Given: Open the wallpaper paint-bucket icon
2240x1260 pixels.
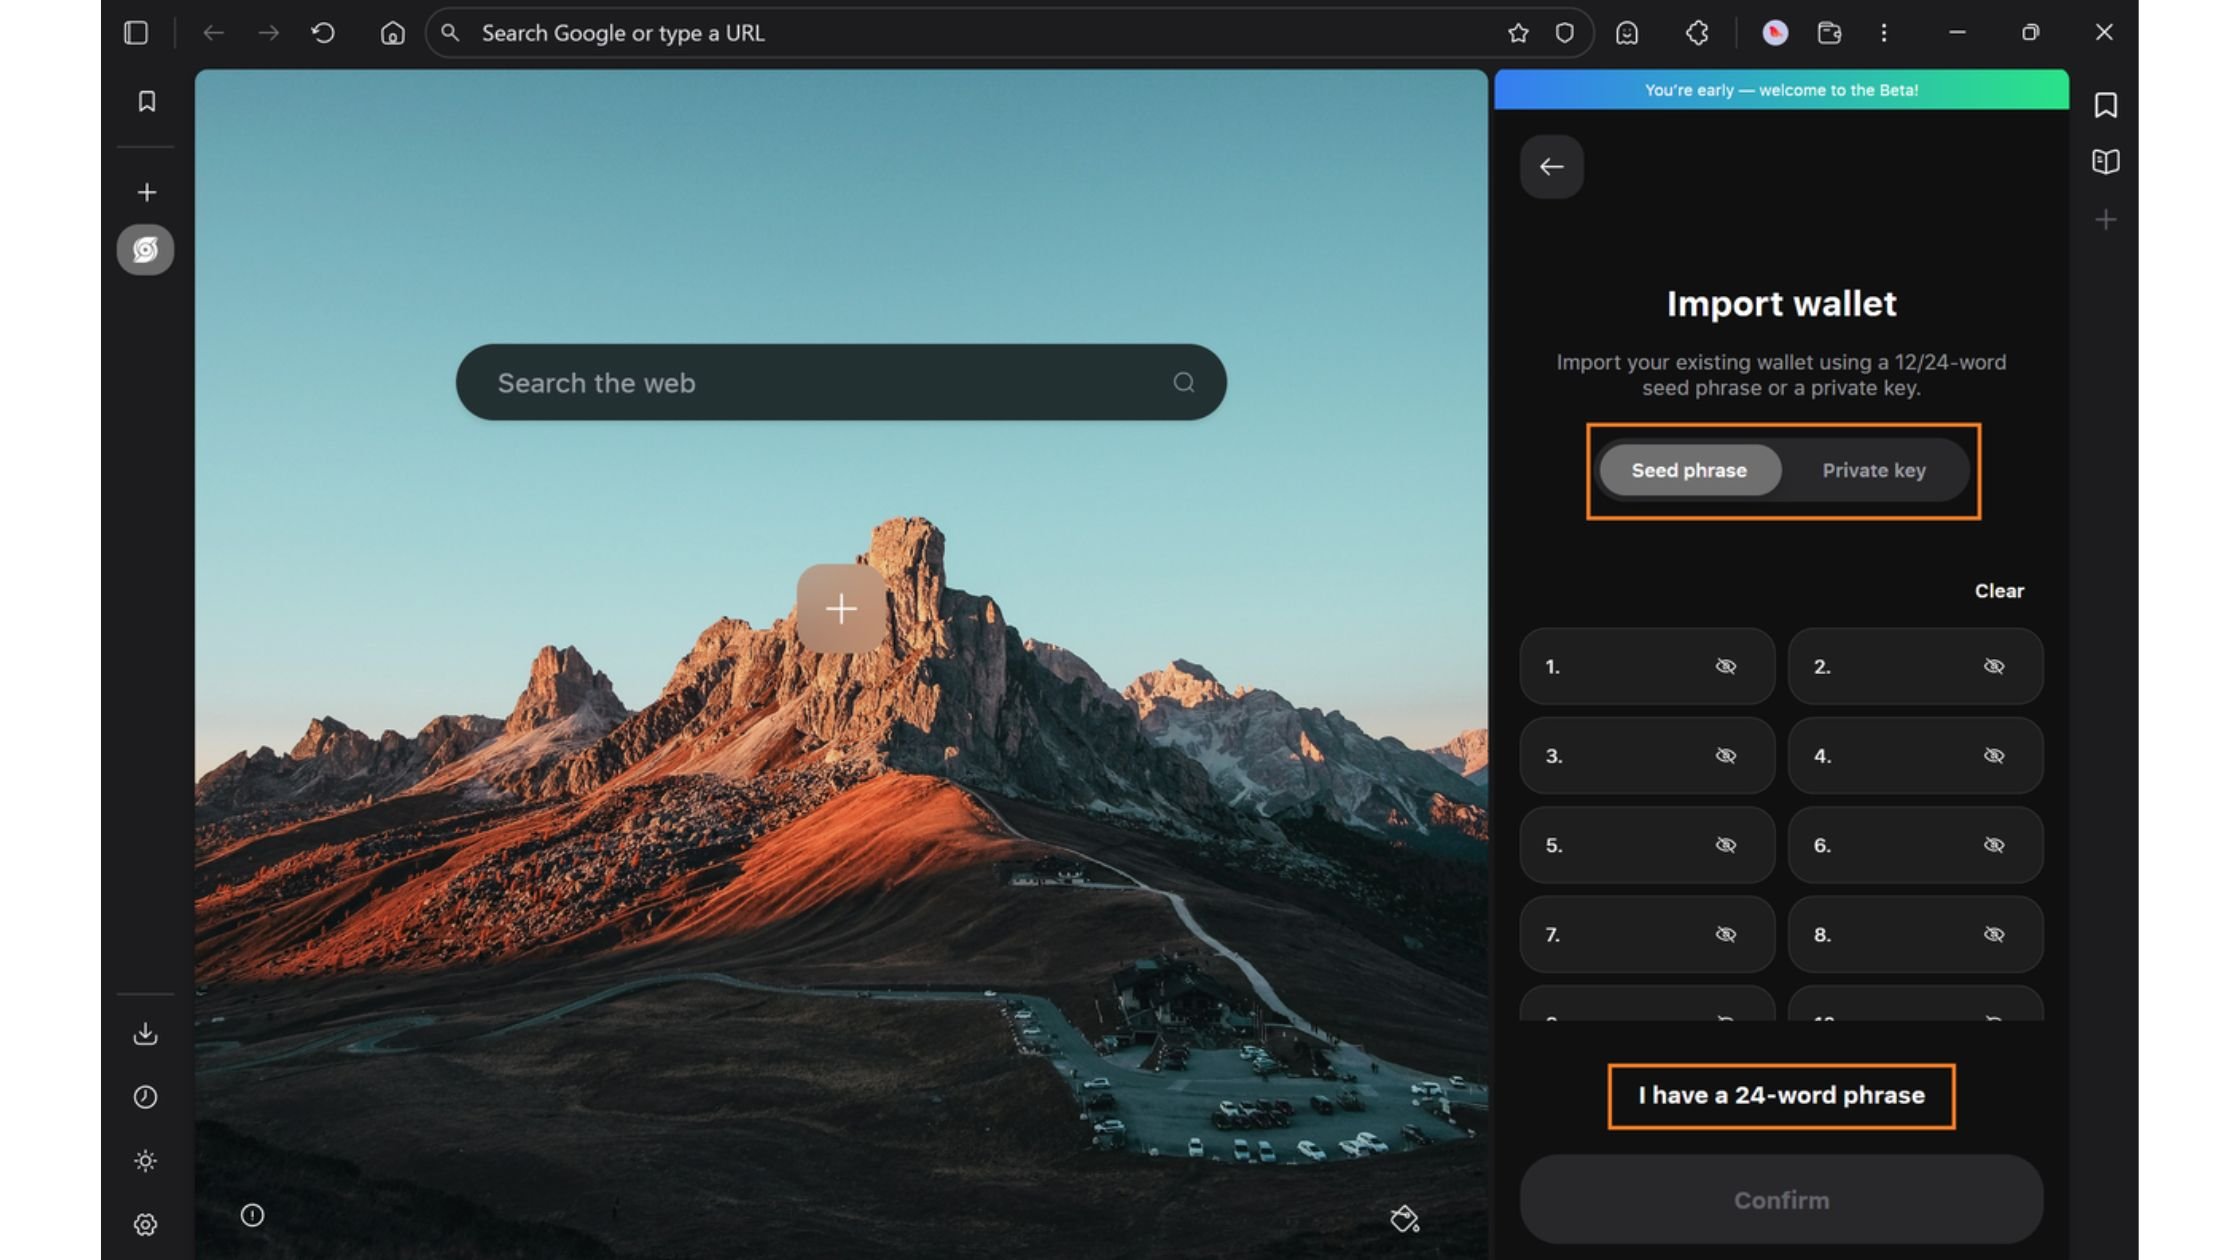Looking at the screenshot, I should coord(1404,1220).
